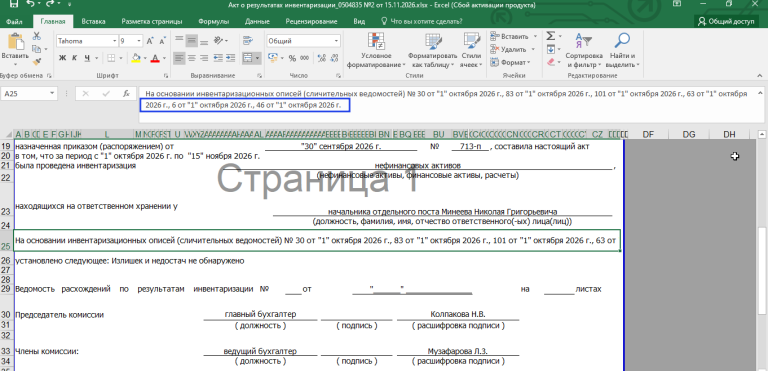
Task: Open the text orientation options
Action: (x=221, y=41)
